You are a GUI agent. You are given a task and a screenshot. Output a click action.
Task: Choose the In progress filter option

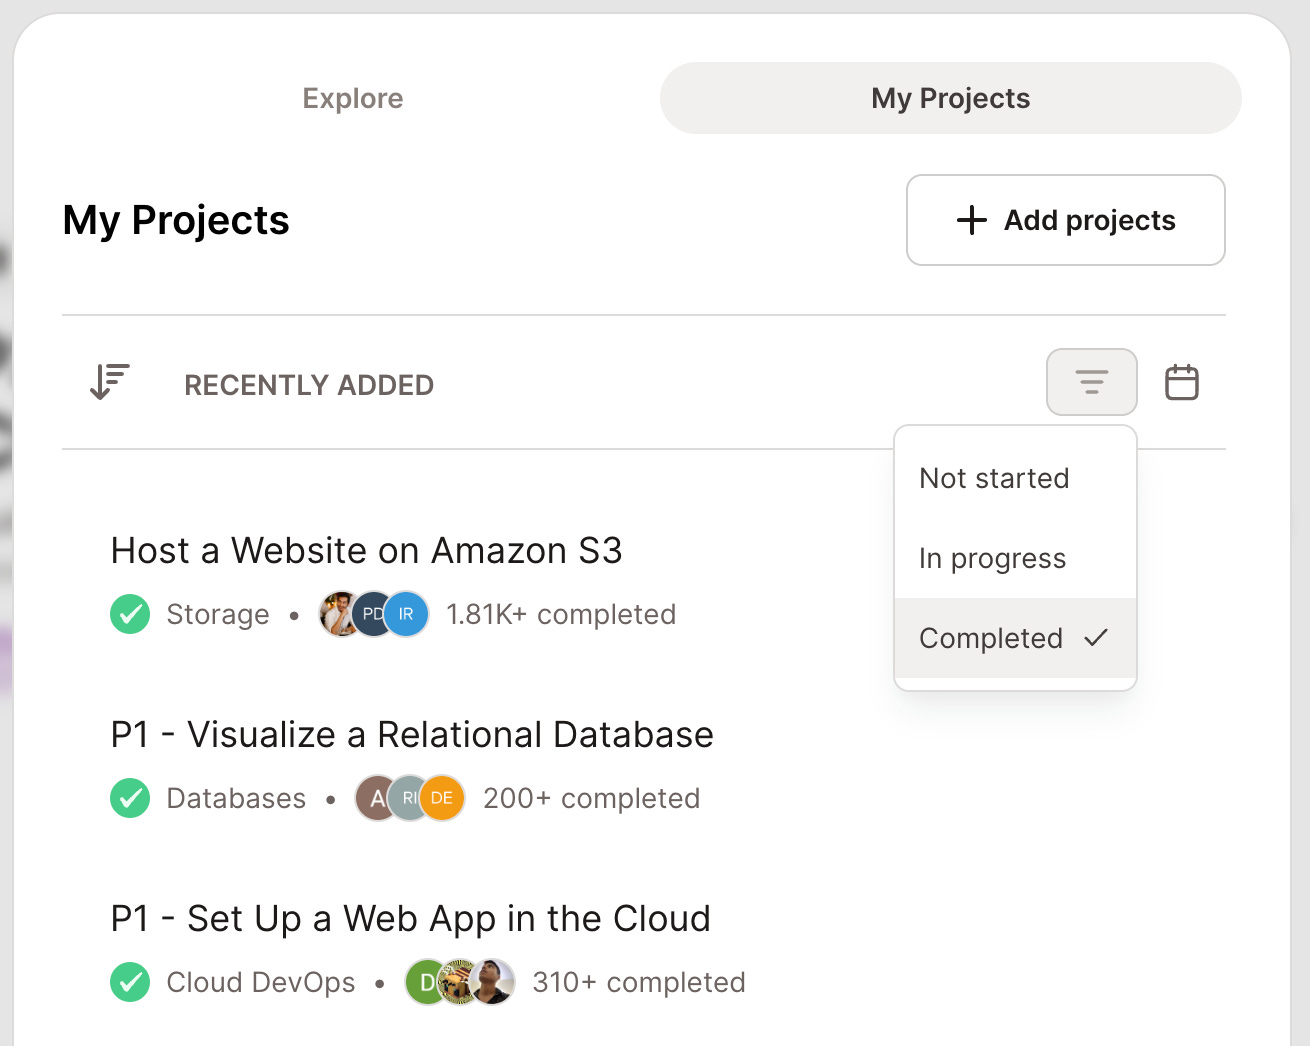coord(1015,558)
